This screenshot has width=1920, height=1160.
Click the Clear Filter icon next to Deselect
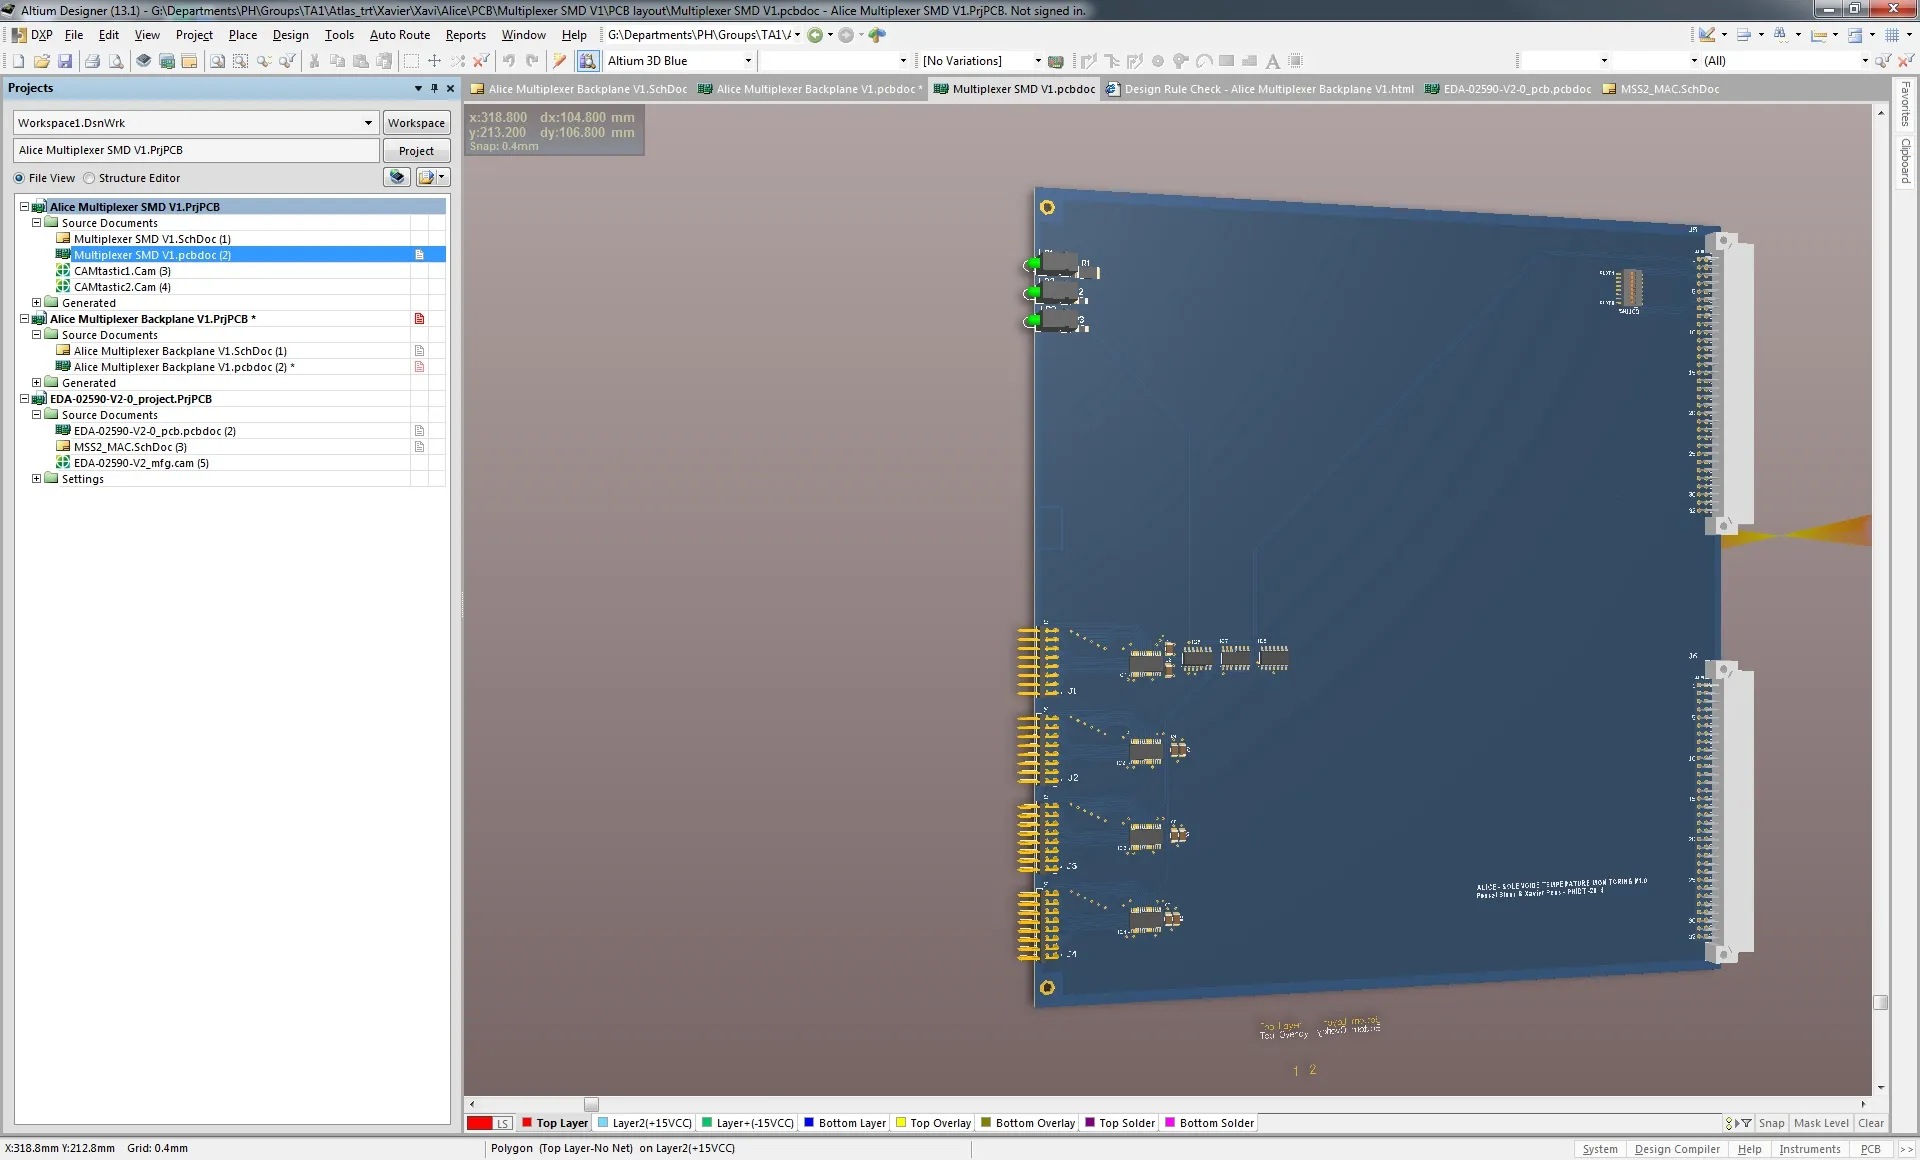coord(481,61)
